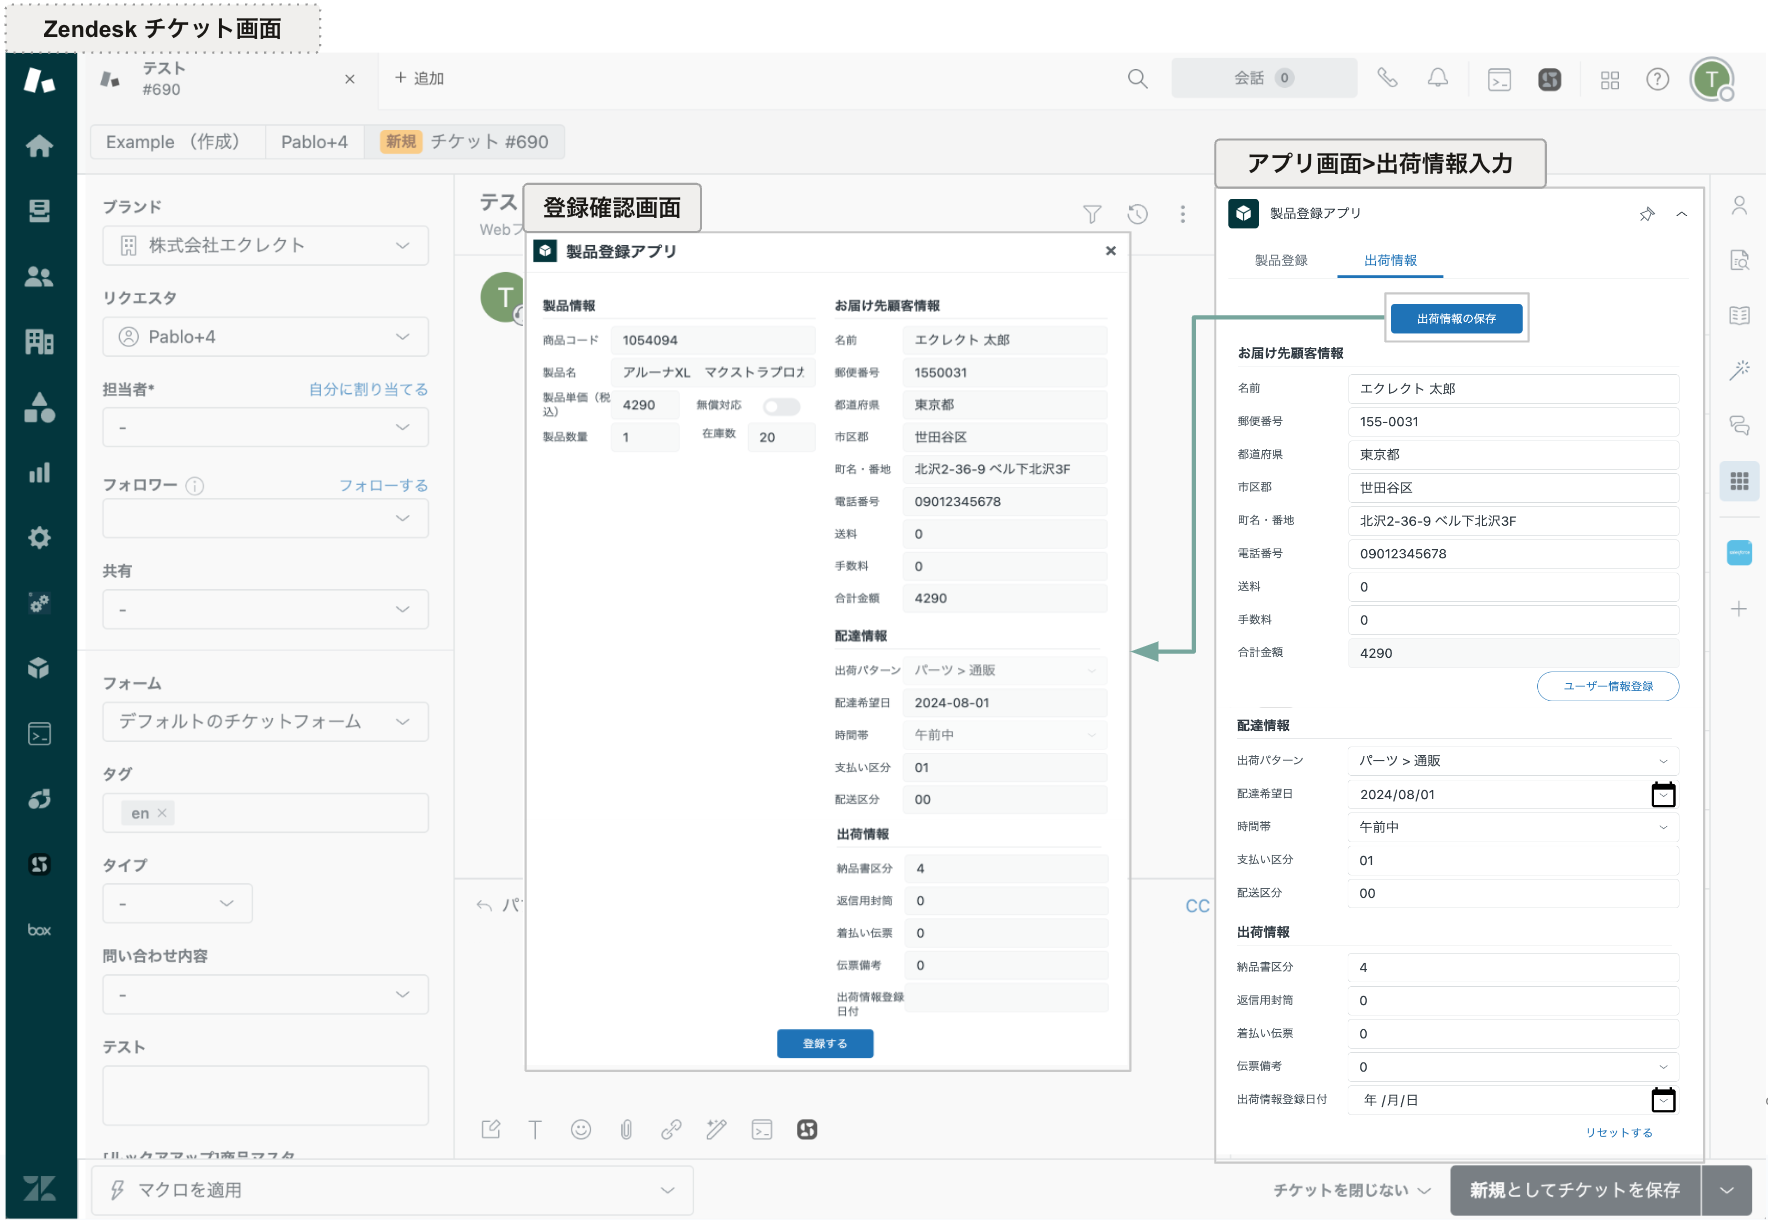Open the Organizations building icon in sidebar
The height and width of the screenshot is (1220, 1768).
[39, 342]
